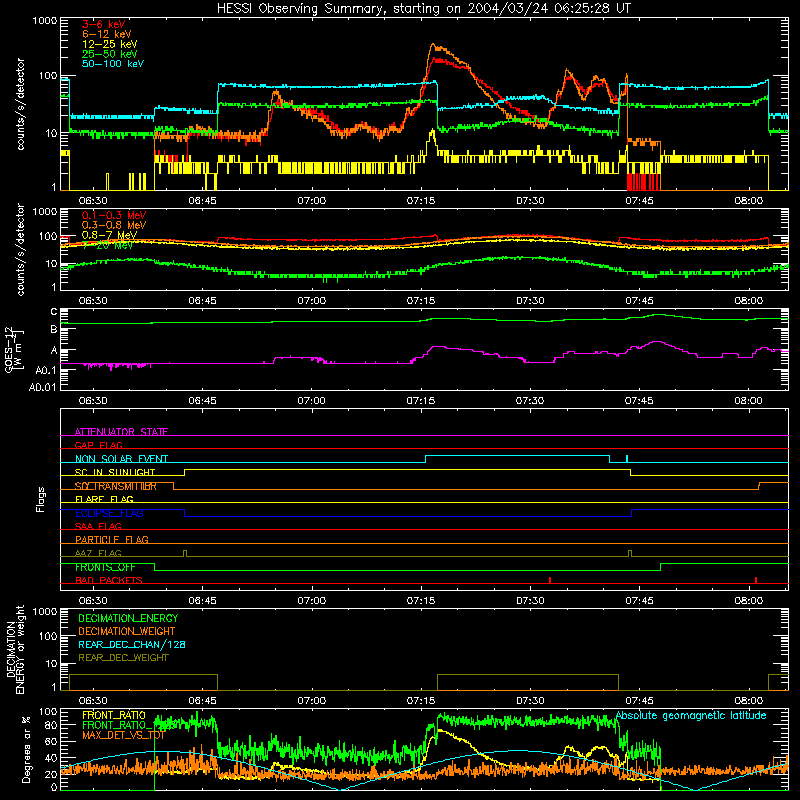Screen dimensions: 800x800
Task: Select the green 7-20 MeV legend label
Action: pyautogui.click(x=107, y=245)
